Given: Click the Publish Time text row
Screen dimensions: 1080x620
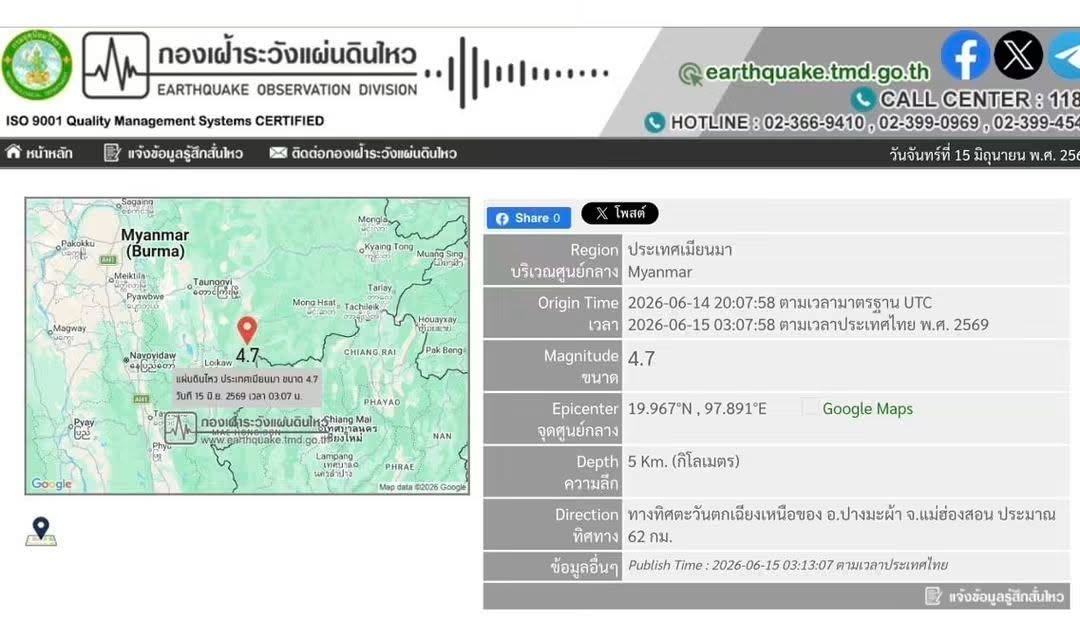Looking at the screenshot, I should tap(788, 565).
